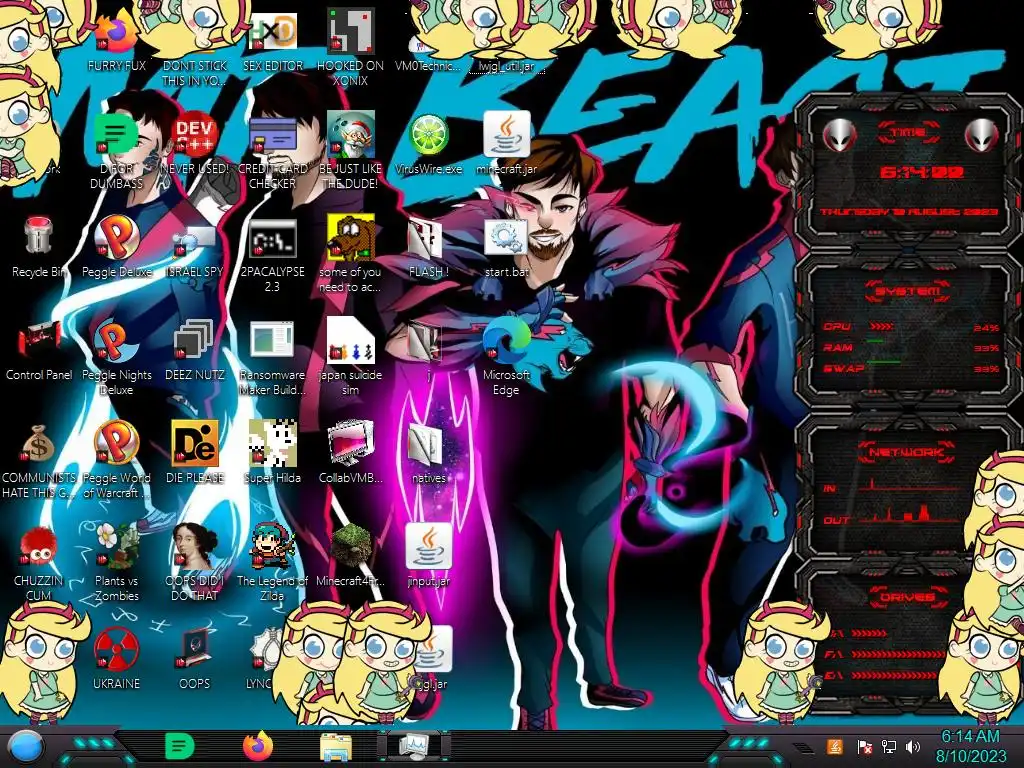Viewport: 1024px width, 768px height.
Task: Open the network tray icon
Action: [889, 747]
